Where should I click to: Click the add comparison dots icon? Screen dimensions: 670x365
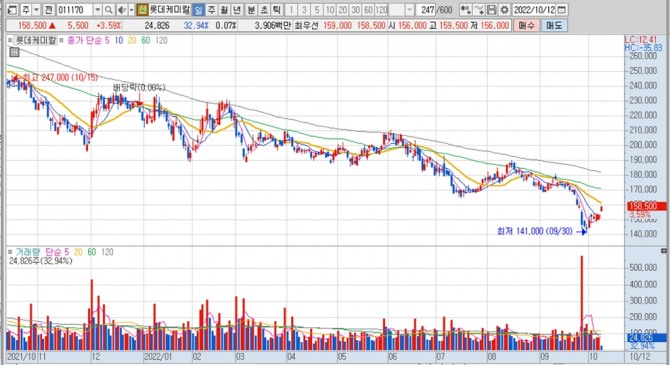click(x=465, y=10)
